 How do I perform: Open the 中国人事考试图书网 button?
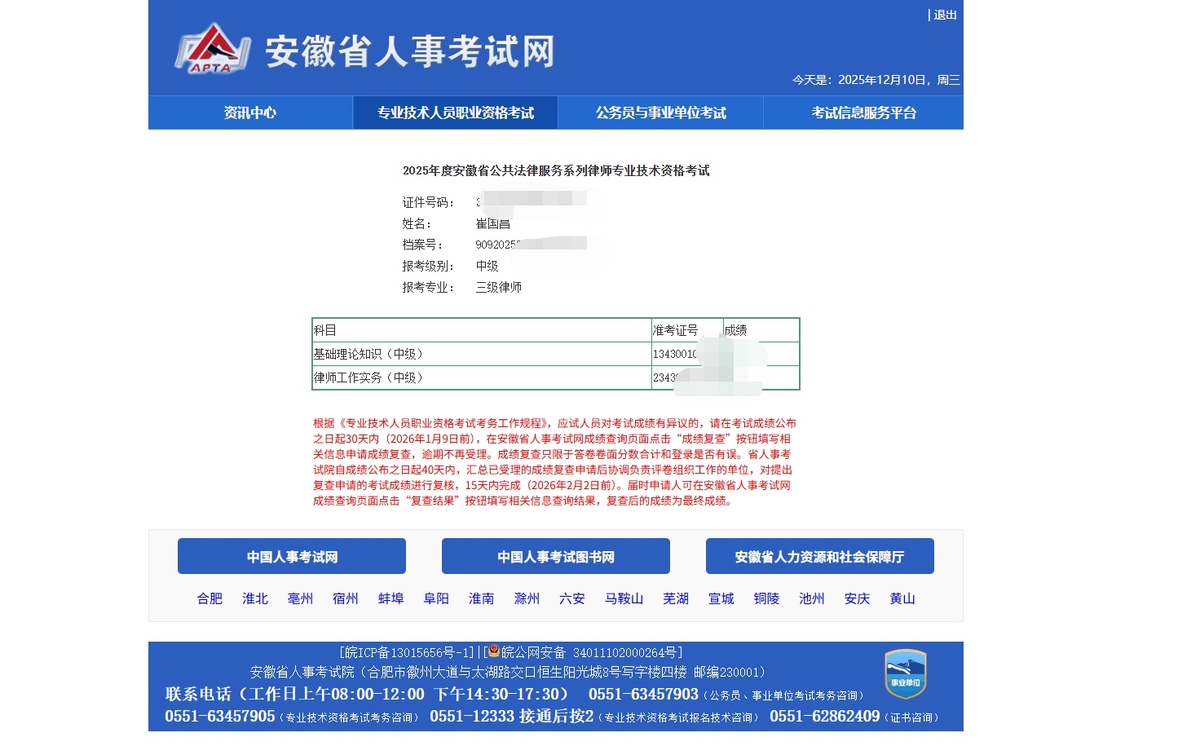(556, 557)
